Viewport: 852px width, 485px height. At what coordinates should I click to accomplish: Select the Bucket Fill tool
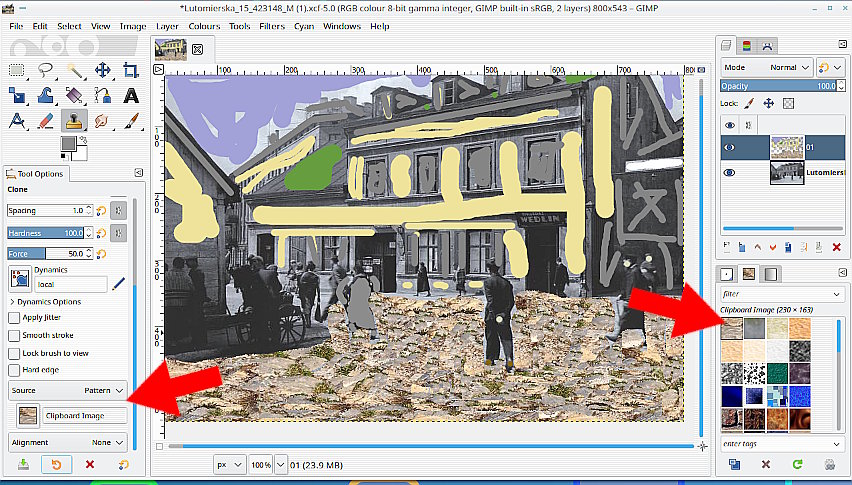(x=74, y=96)
